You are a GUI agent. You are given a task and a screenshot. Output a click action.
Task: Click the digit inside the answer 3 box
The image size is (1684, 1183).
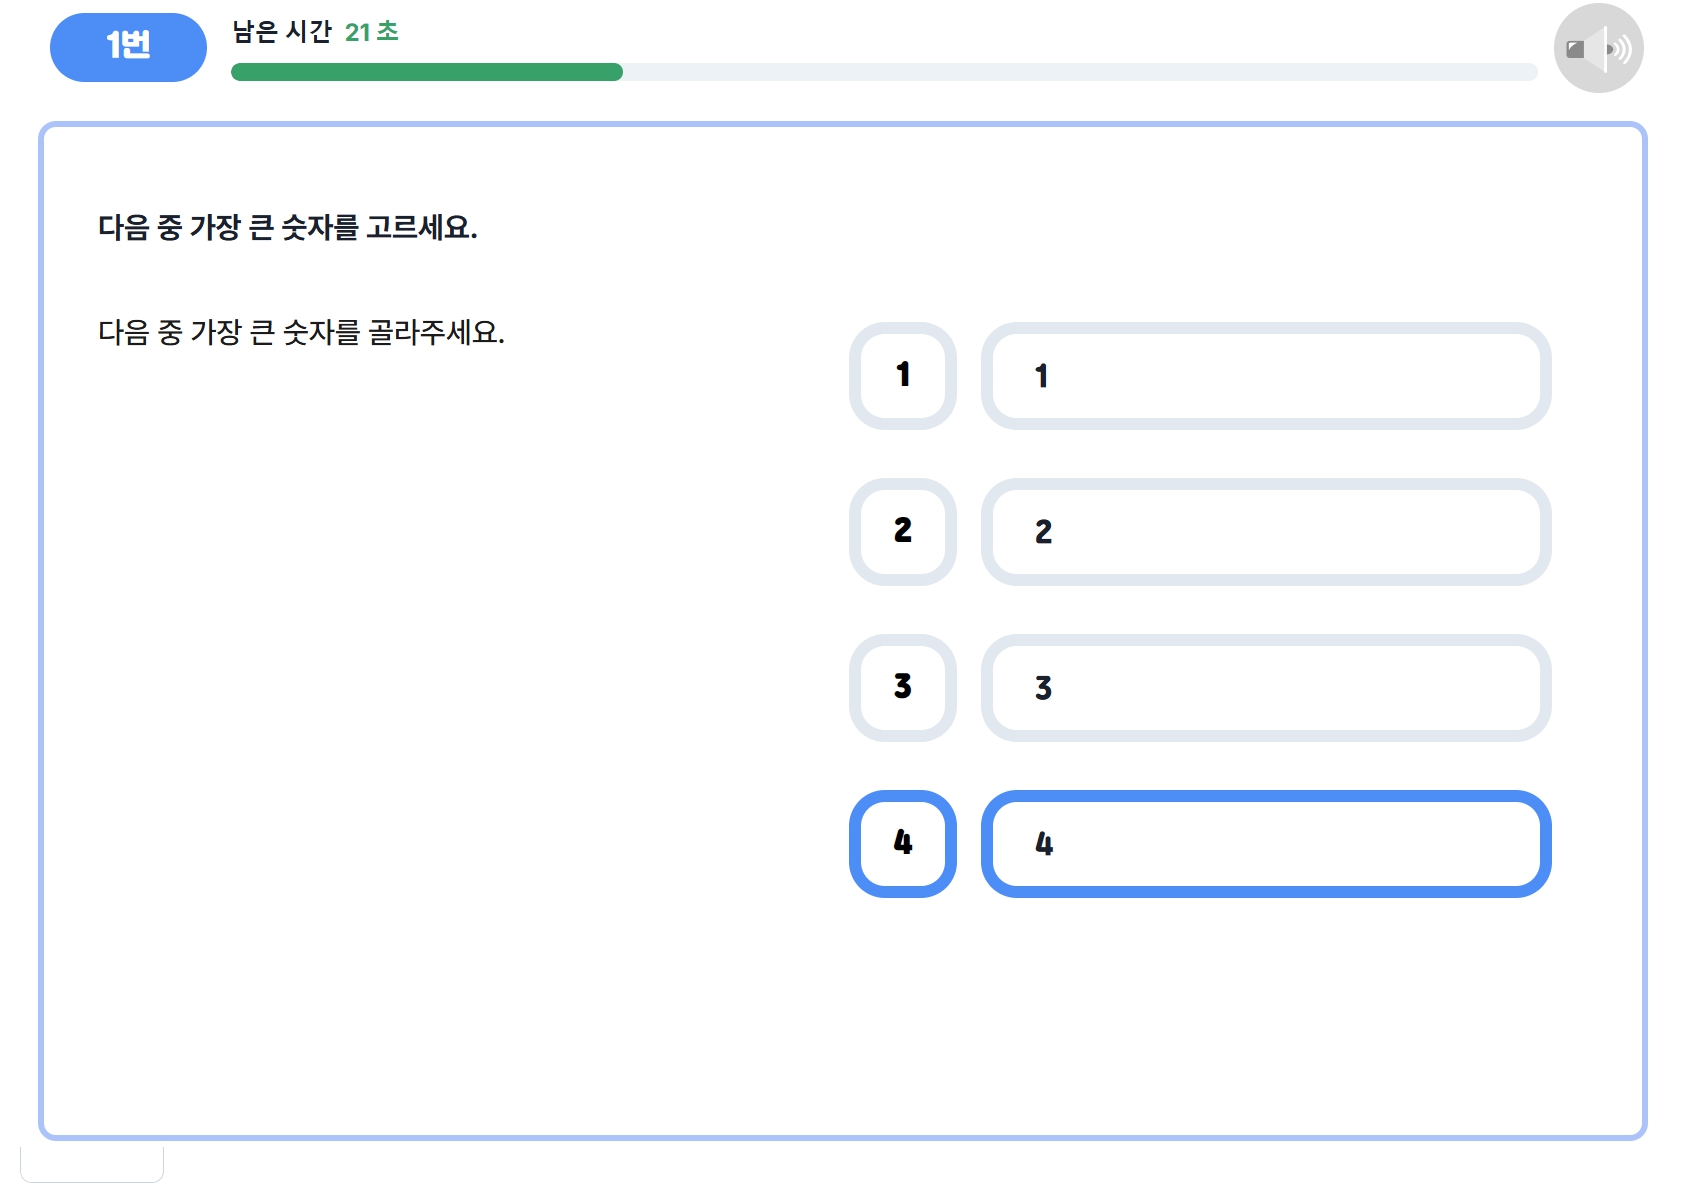1043,688
